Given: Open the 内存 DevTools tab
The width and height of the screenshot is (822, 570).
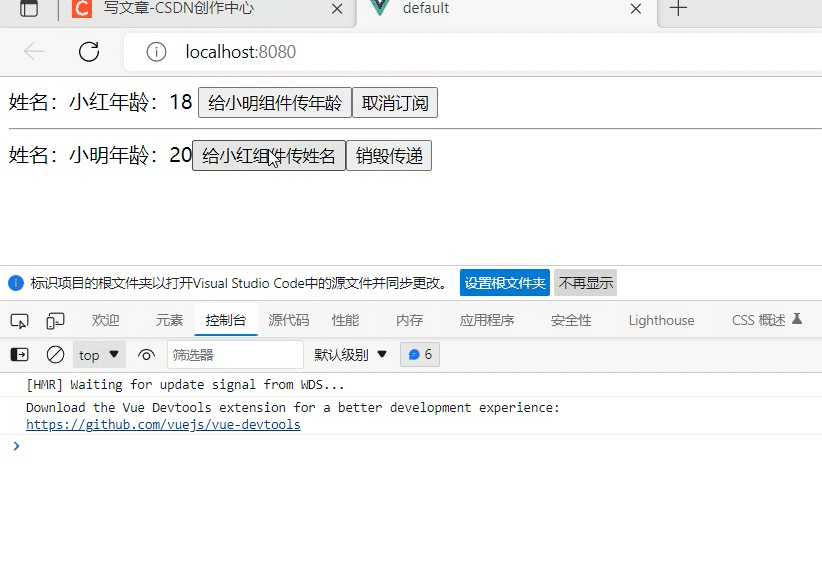Looking at the screenshot, I should pyautogui.click(x=409, y=320).
